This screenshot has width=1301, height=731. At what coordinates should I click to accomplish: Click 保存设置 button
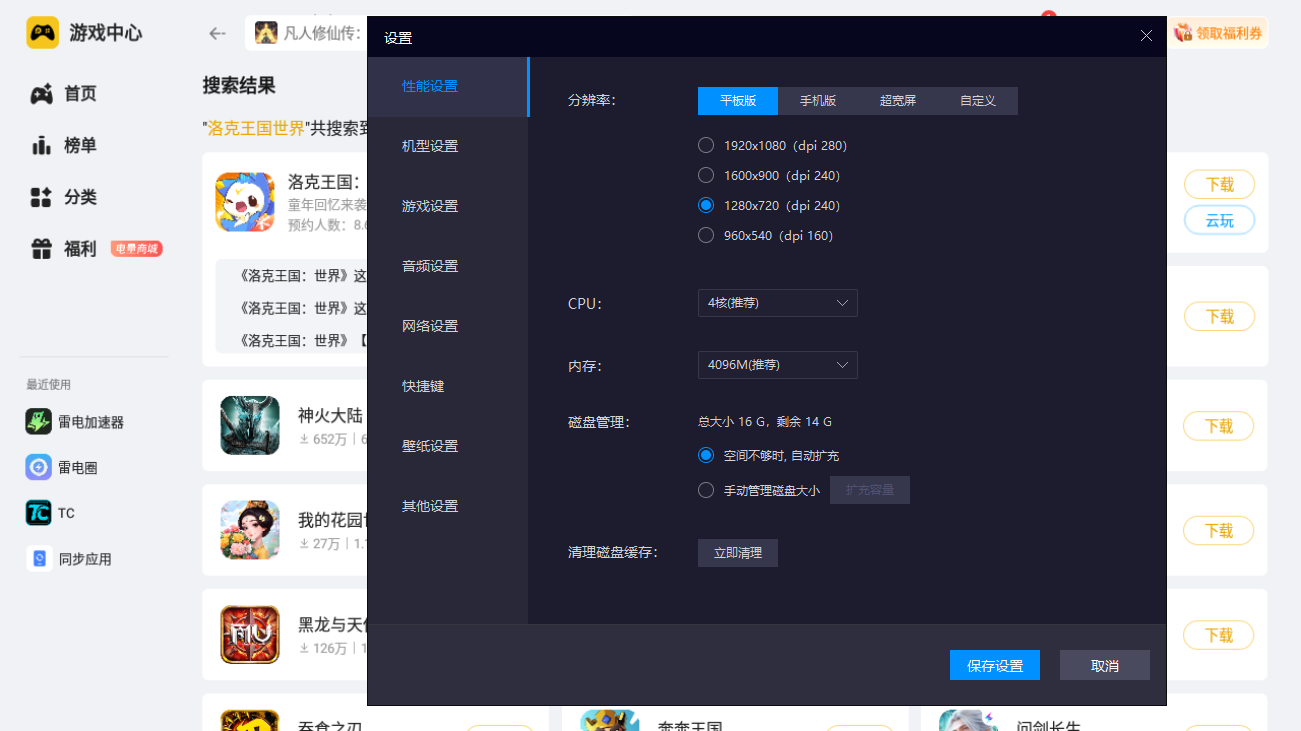coord(995,666)
